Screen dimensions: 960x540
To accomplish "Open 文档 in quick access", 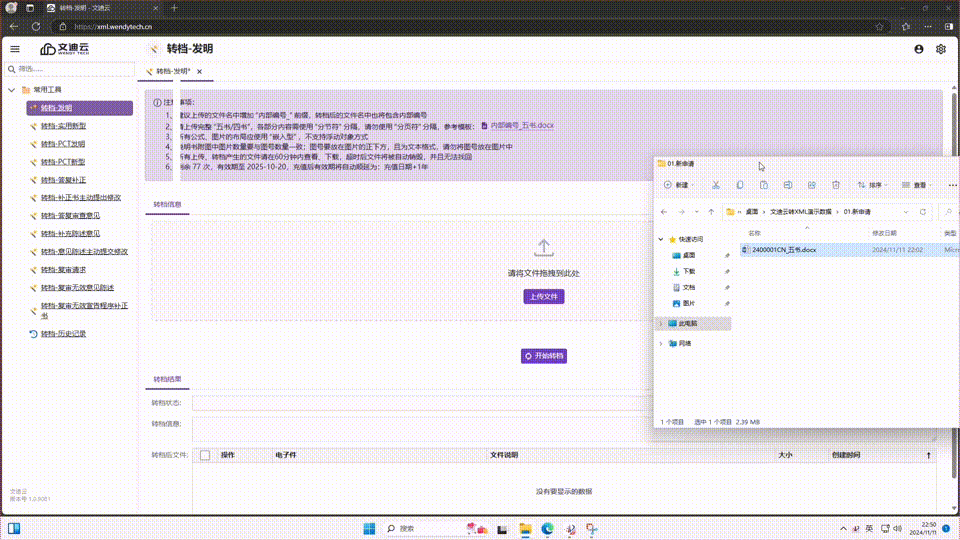I will click(x=689, y=287).
